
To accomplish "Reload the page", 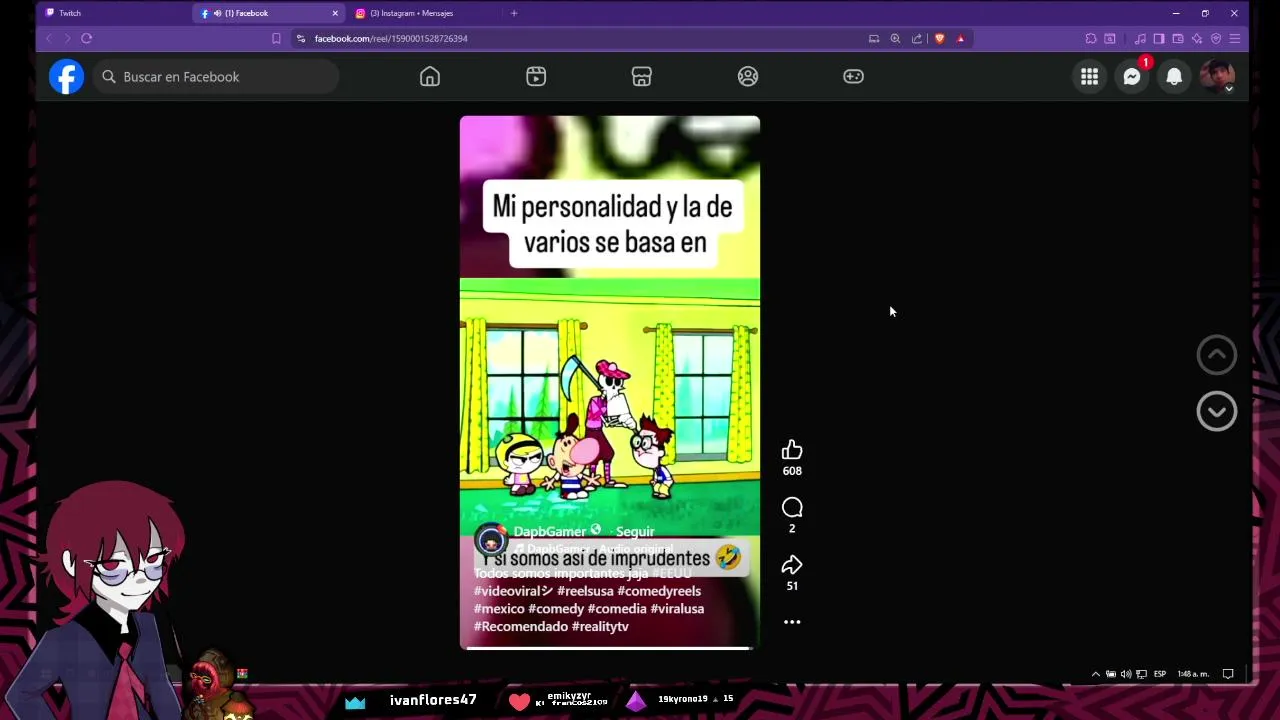I will (x=87, y=38).
